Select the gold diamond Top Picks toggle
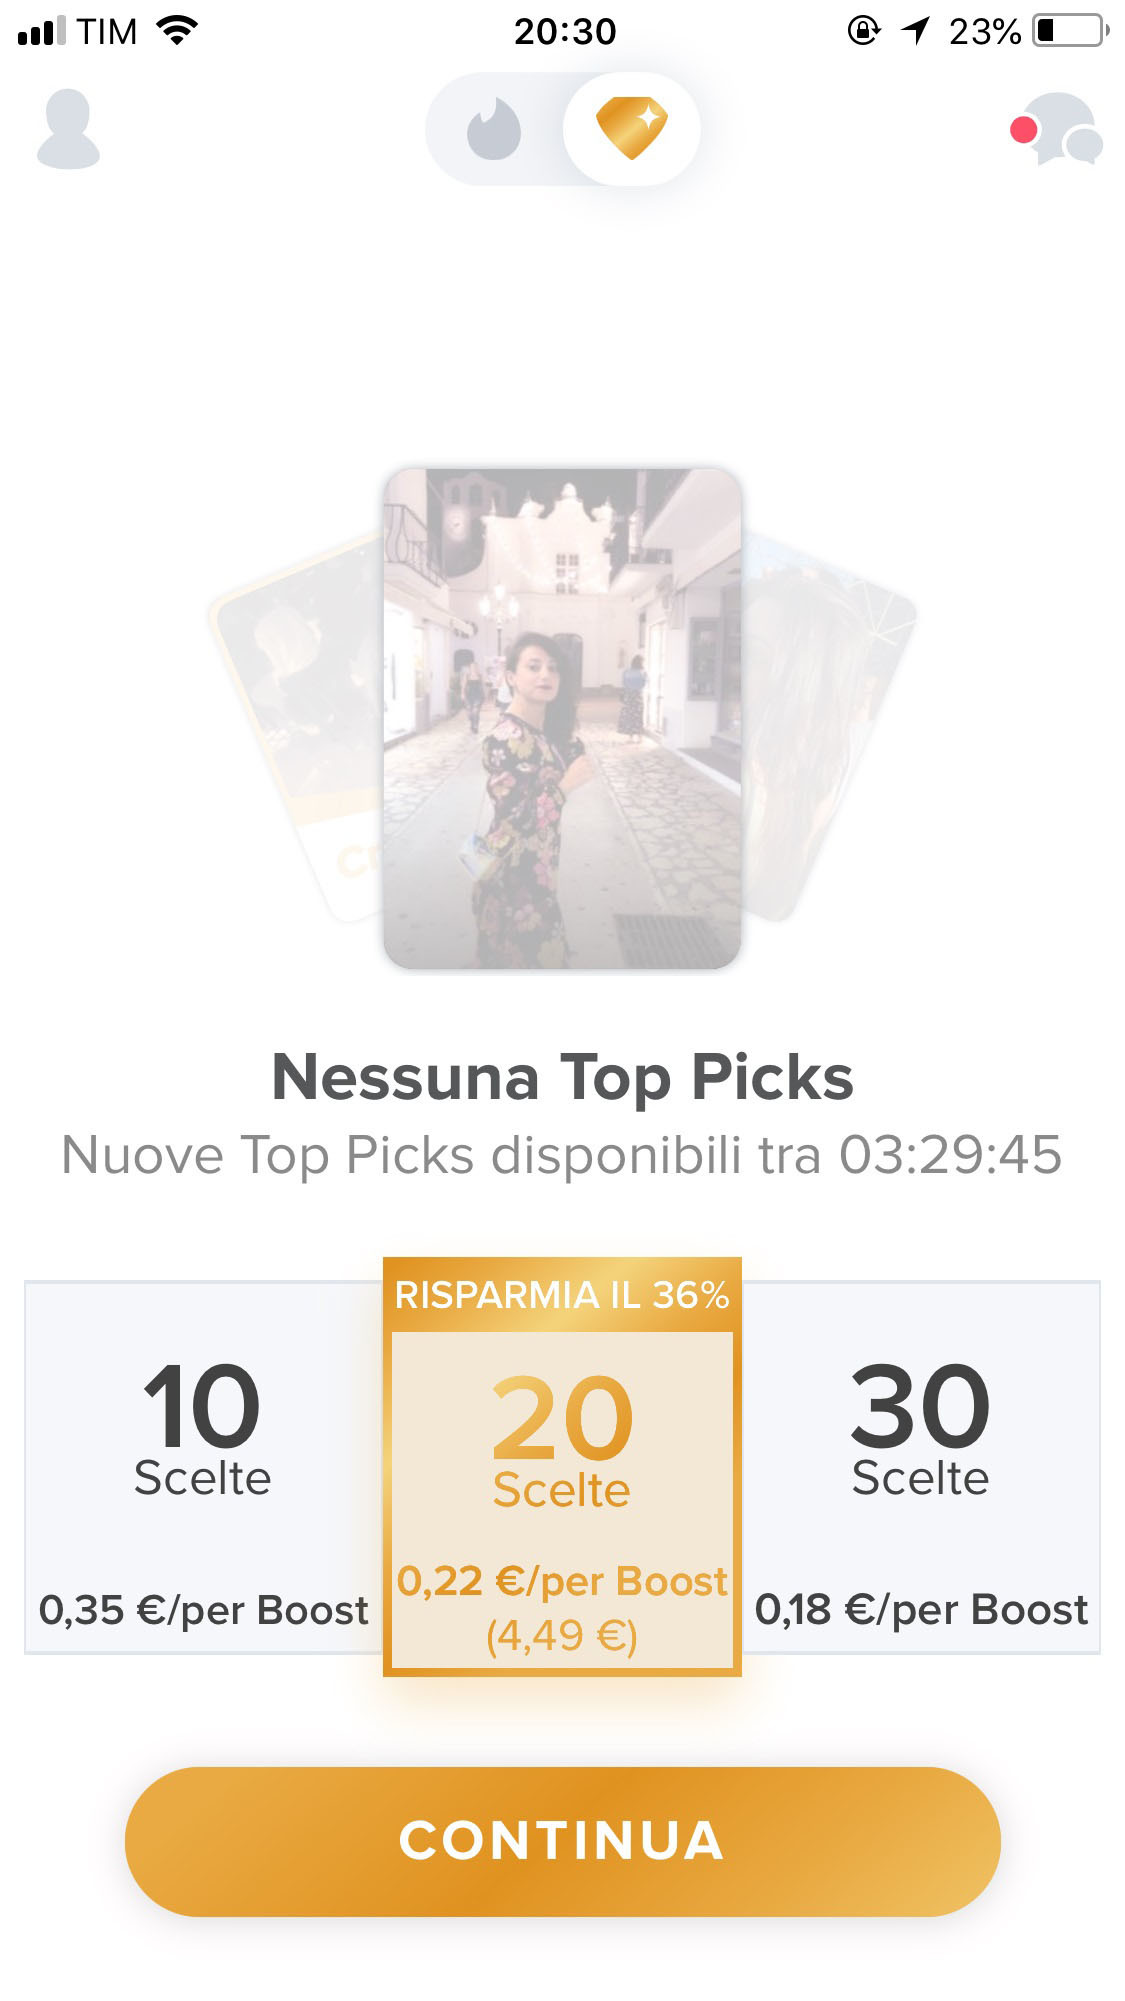The image size is (1125, 2001). 631,128
